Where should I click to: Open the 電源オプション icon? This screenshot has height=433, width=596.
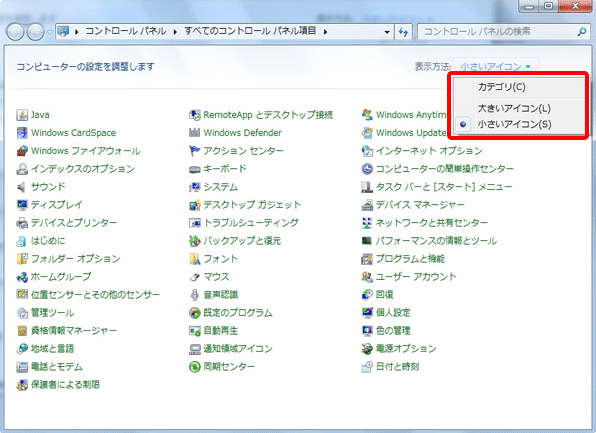click(x=367, y=349)
